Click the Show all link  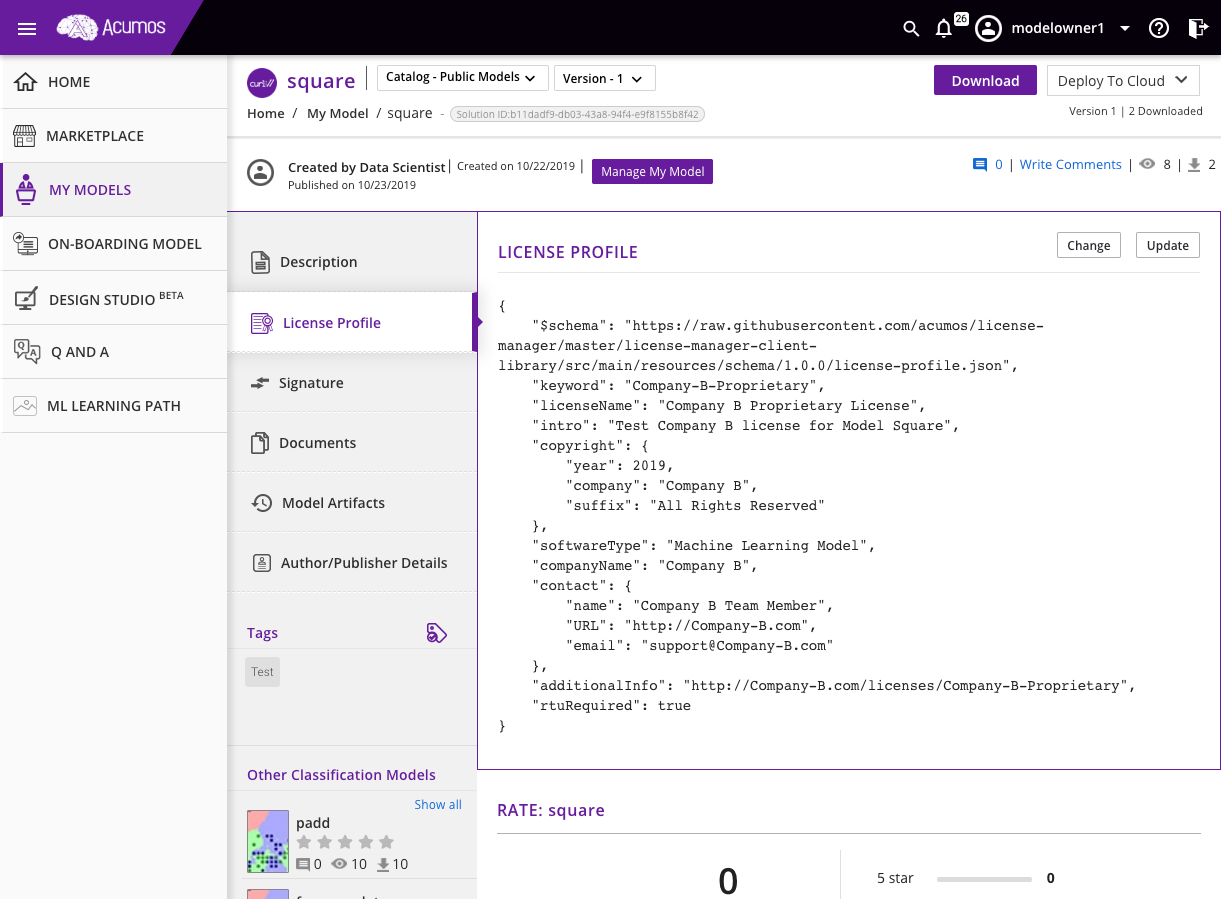(438, 804)
